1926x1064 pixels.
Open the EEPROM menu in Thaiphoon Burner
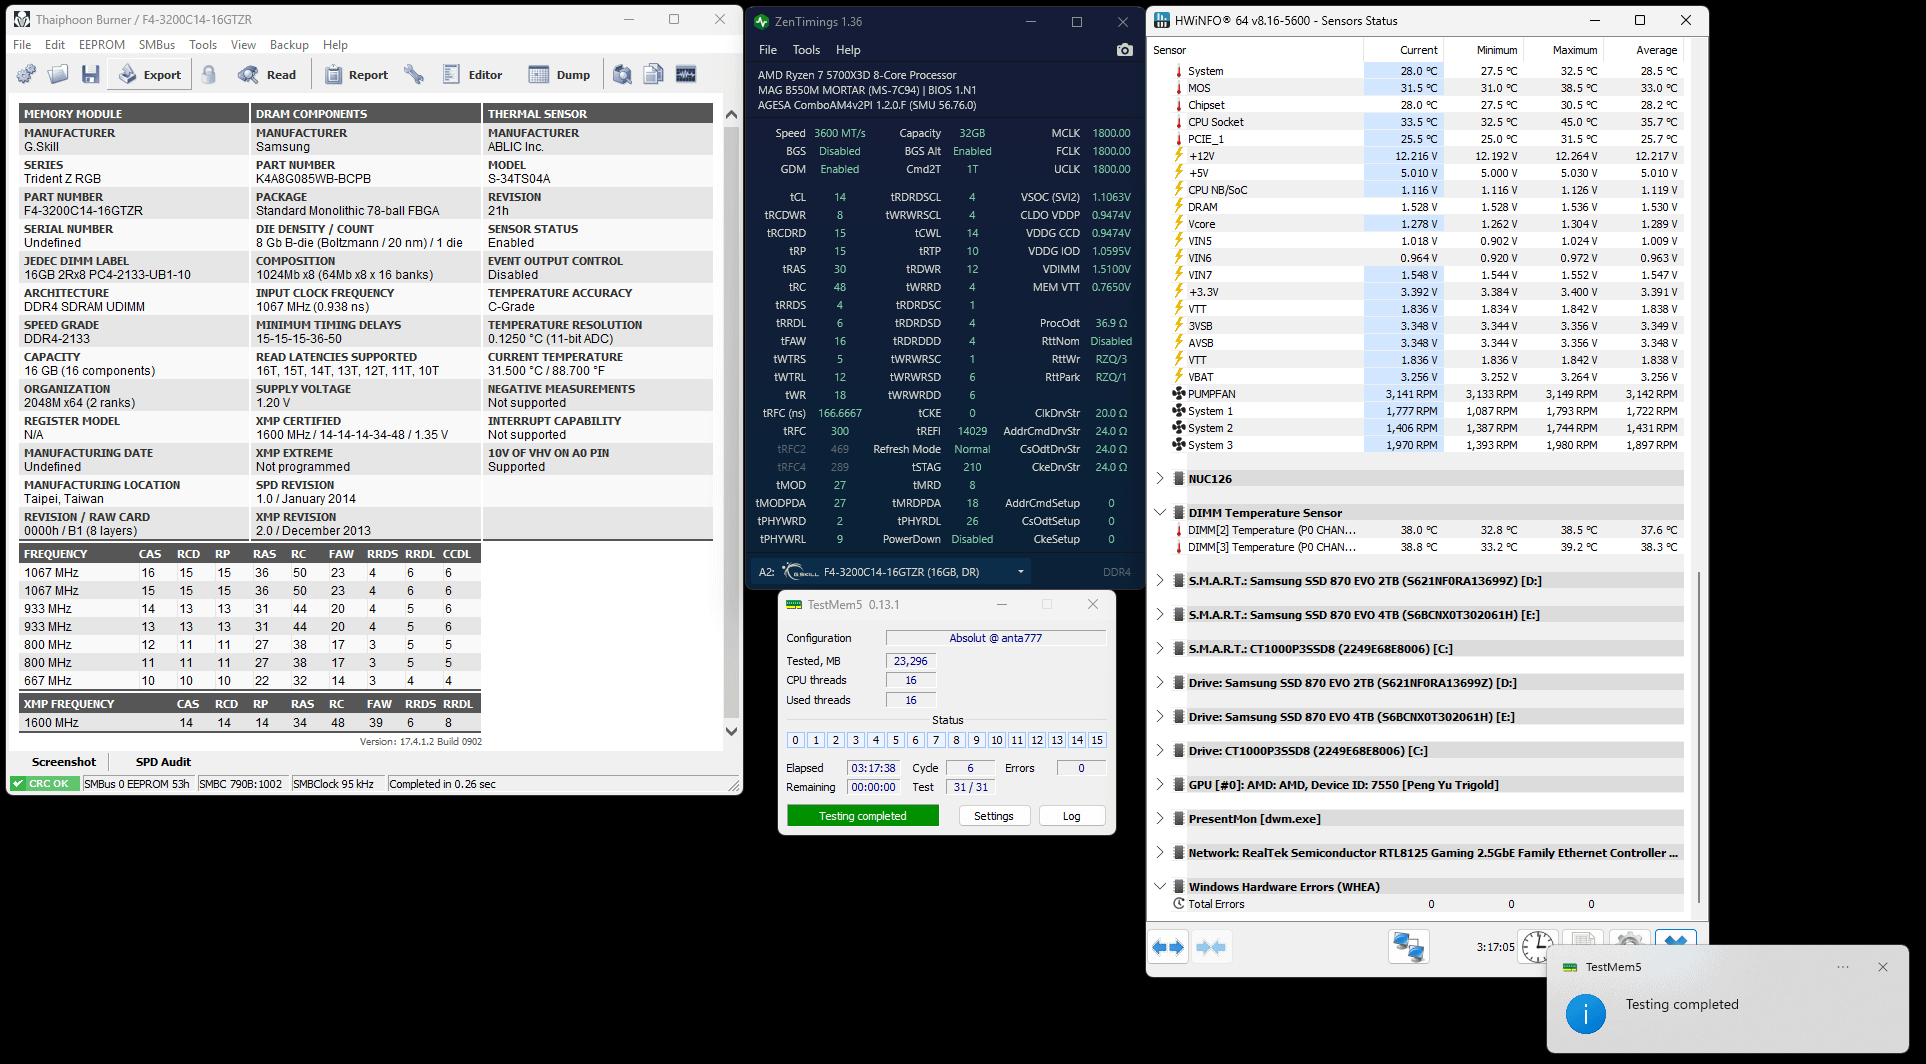101,45
